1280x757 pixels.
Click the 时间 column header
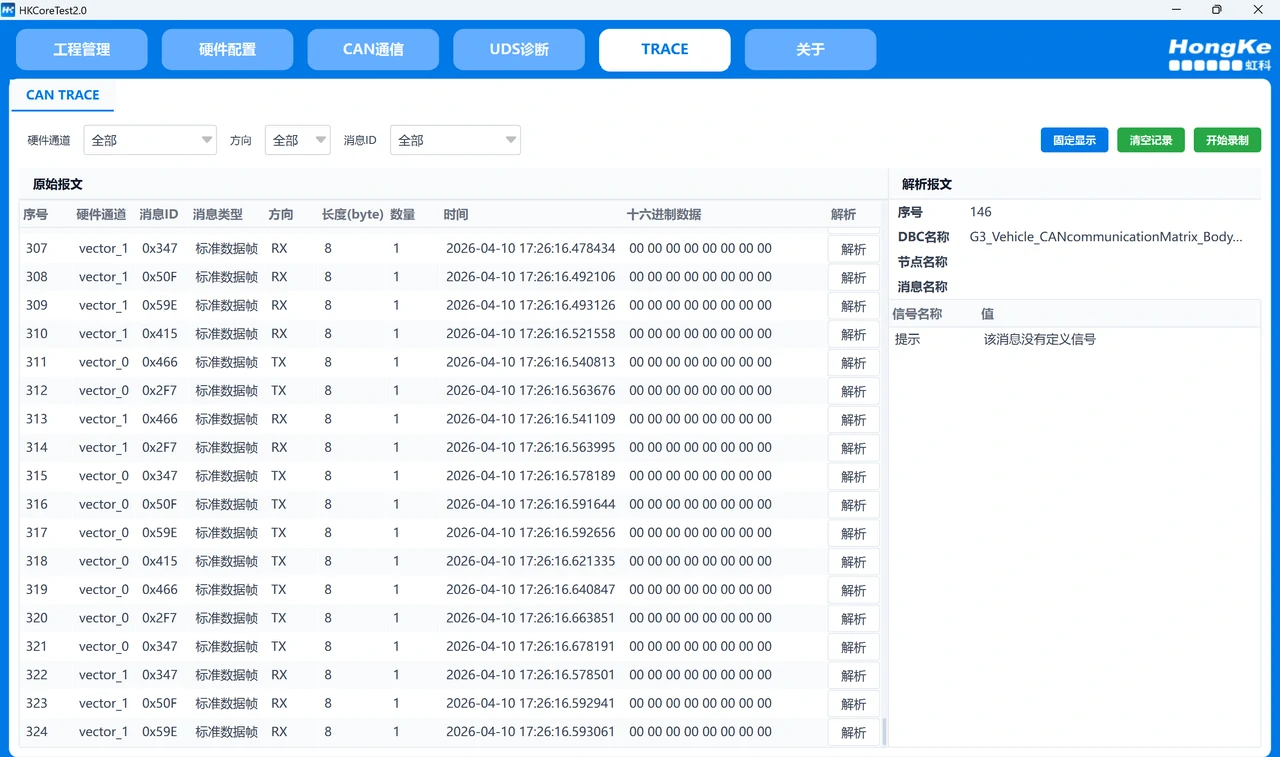pos(456,214)
